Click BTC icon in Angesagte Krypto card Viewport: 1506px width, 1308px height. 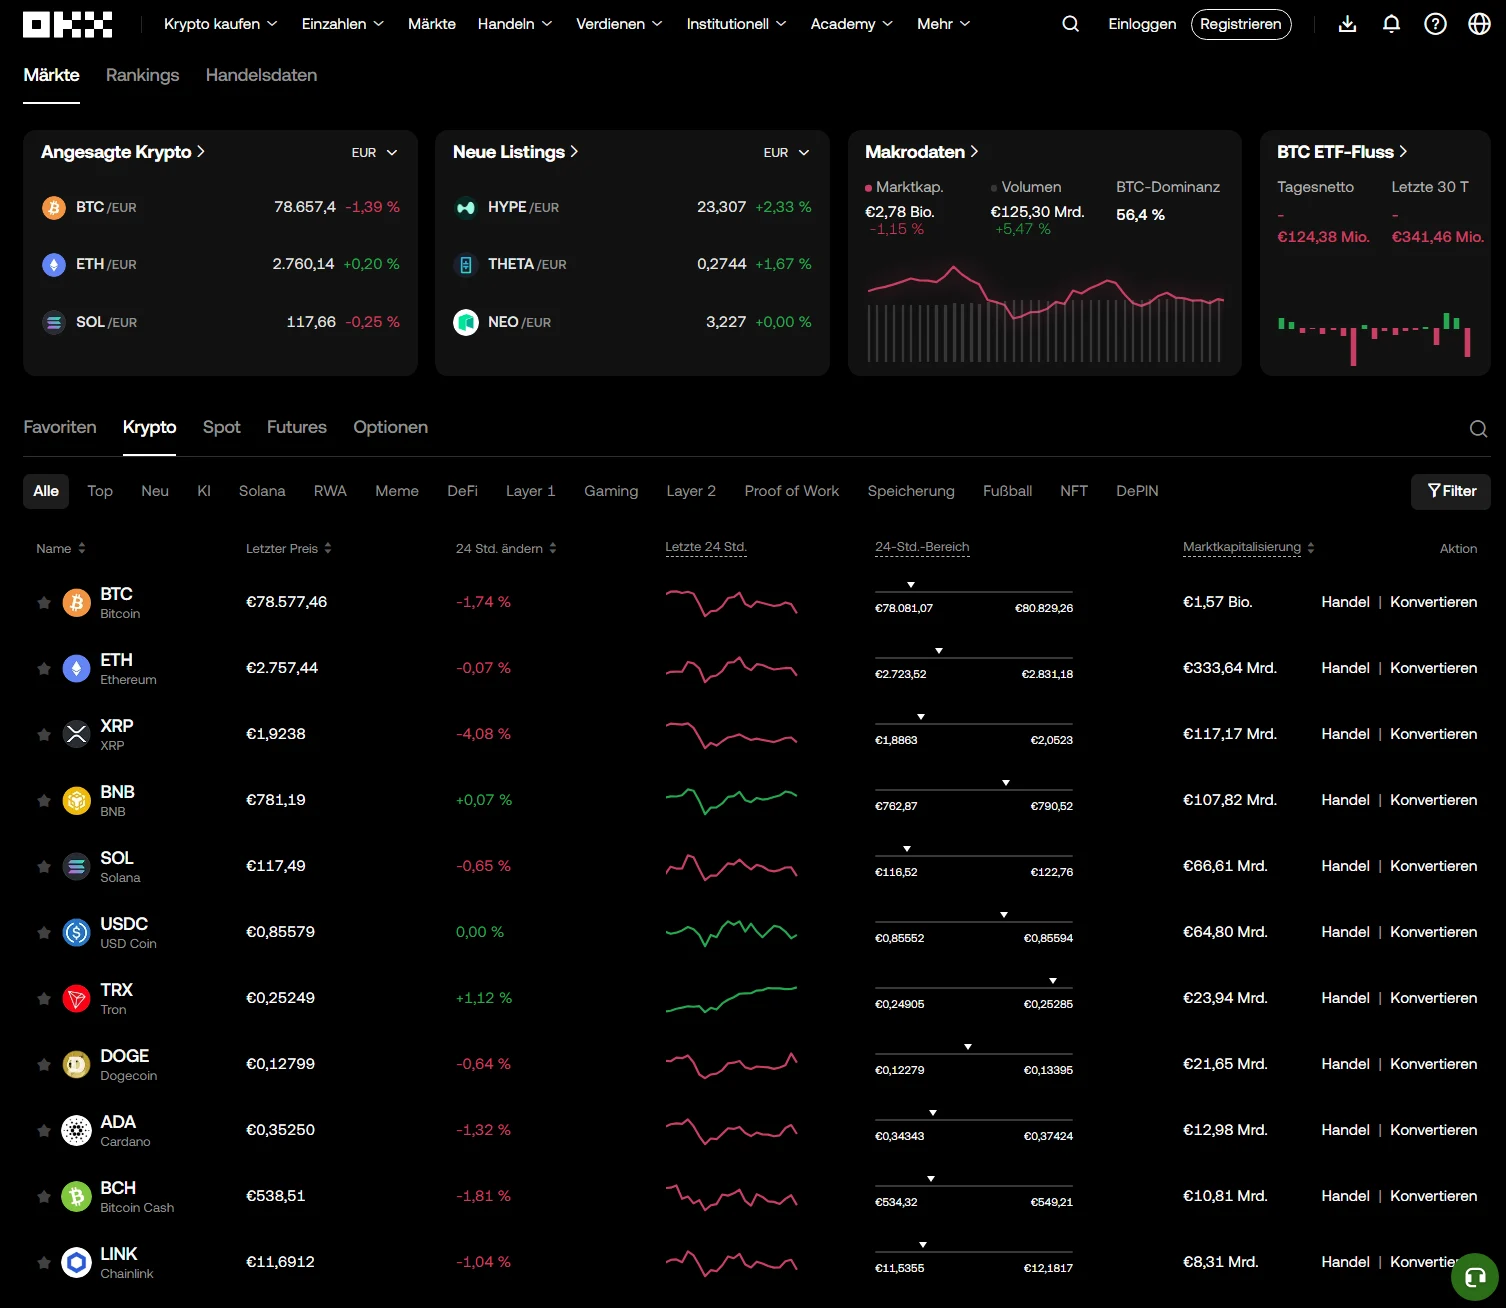(54, 208)
